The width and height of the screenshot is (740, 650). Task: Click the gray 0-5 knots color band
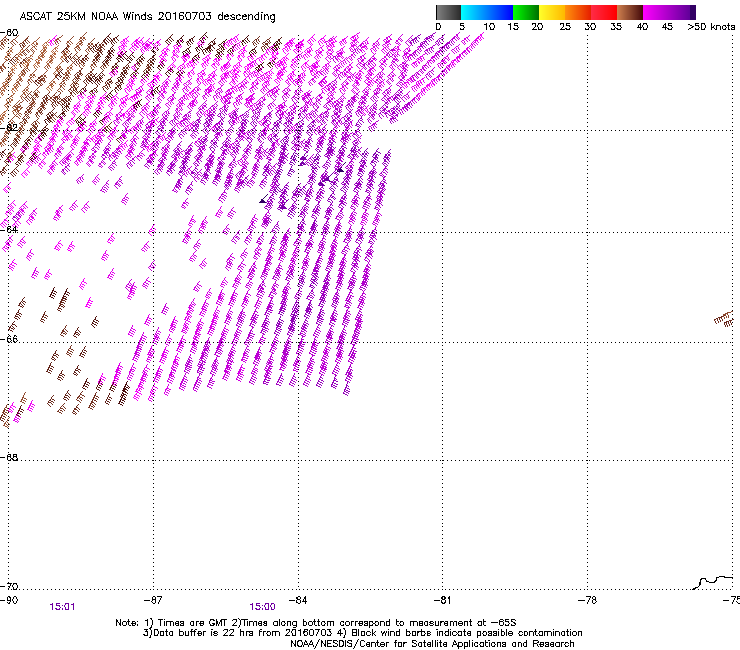click(x=448, y=12)
